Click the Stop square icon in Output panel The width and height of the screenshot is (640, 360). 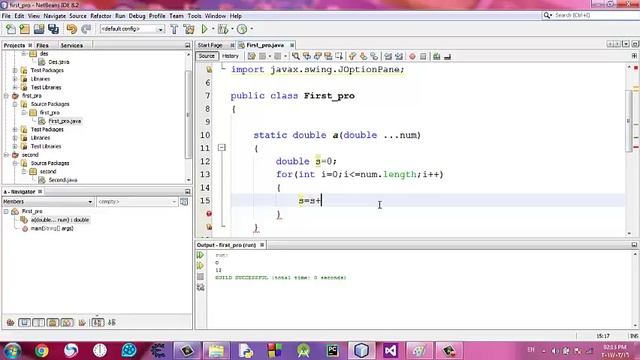point(200,277)
